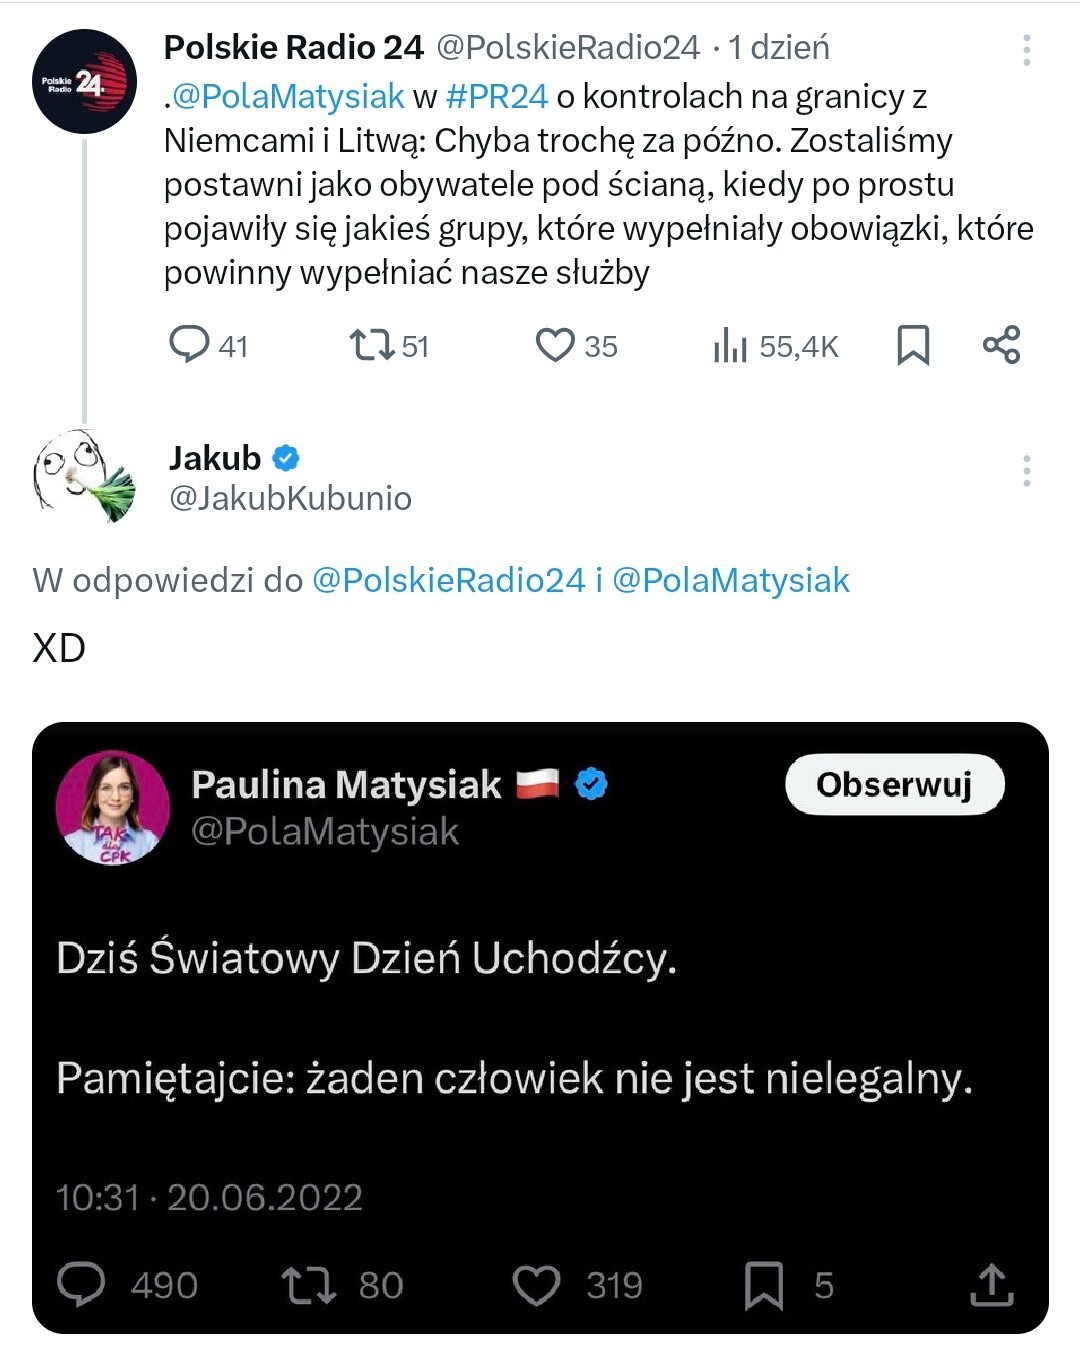The height and width of the screenshot is (1362, 1080).
Task: Open more options for Polskie Radio 24 tweet
Action: [1027, 50]
